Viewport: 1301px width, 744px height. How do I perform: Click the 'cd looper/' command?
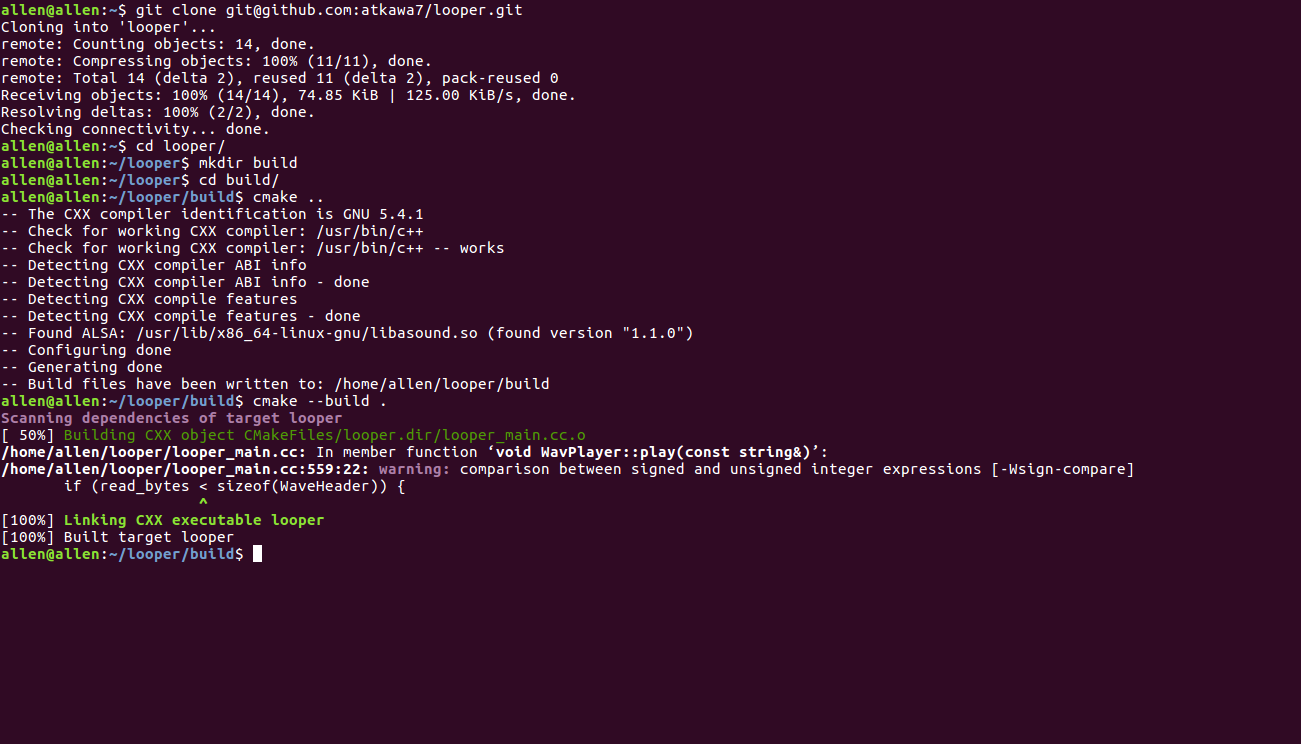click(180, 146)
